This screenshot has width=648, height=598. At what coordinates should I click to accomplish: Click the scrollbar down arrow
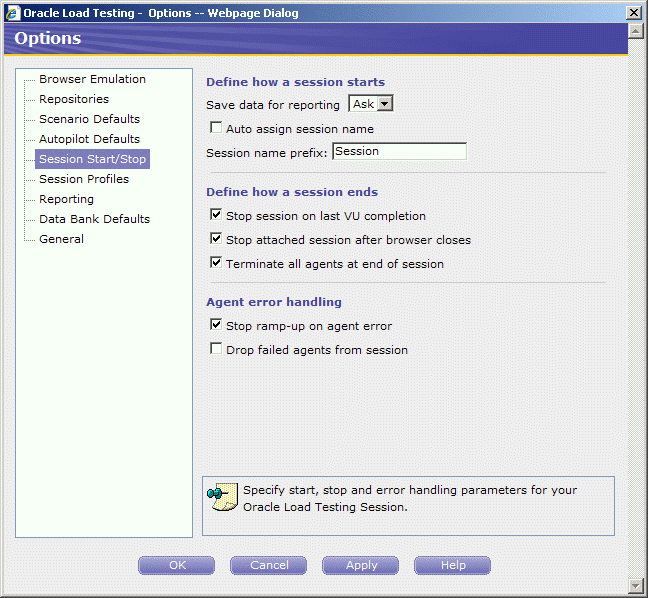coord(635,585)
